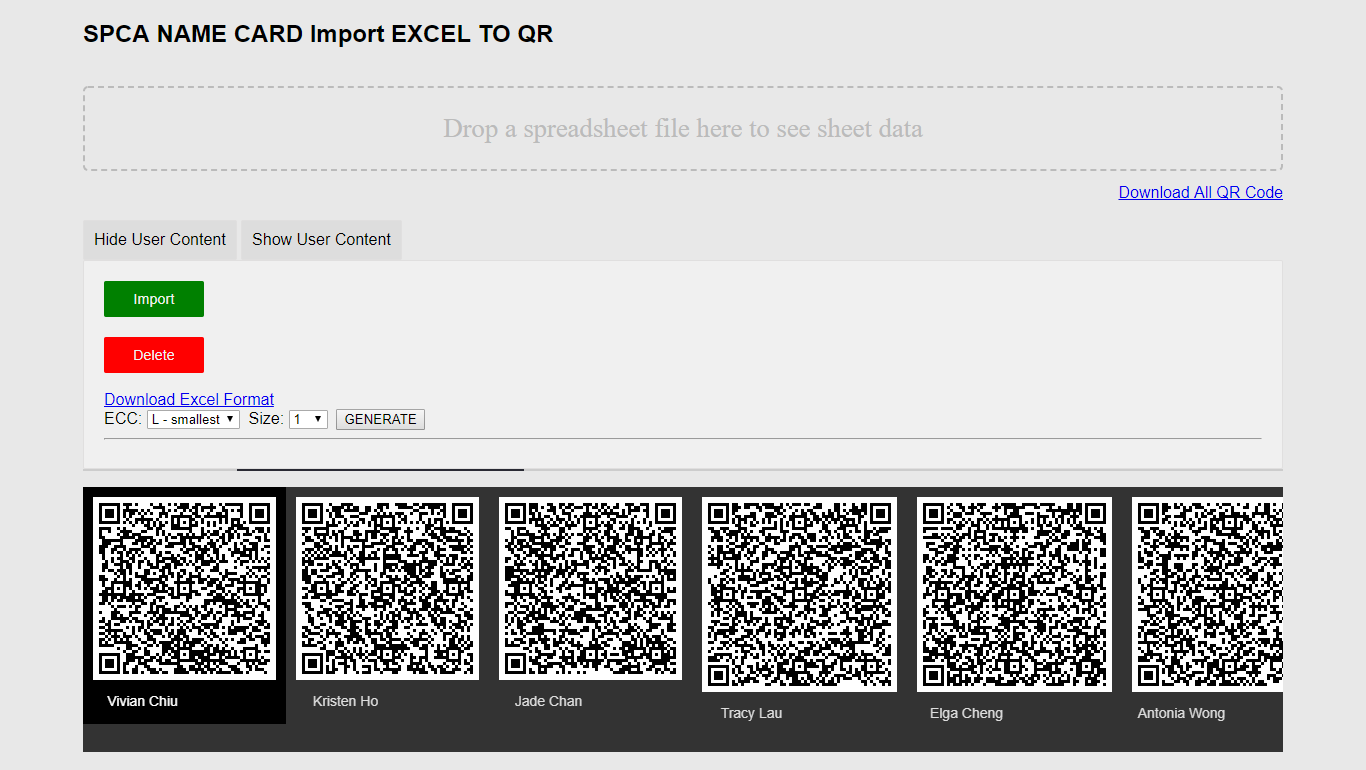This screenshot has width=1366, height=770.
Task: Switch to Hide User Content tab
Action: (160, 240)
